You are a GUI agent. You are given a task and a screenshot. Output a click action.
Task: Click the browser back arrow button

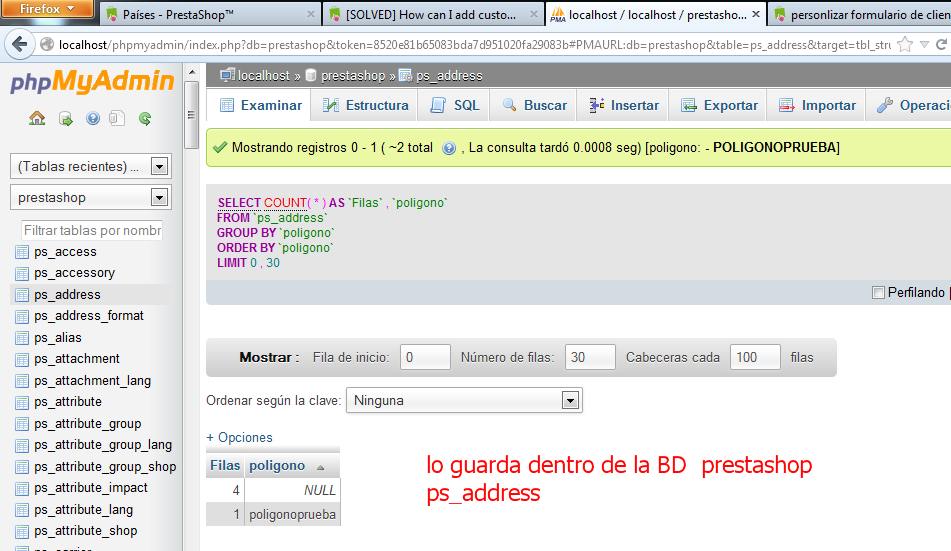(x=19, y=44)
